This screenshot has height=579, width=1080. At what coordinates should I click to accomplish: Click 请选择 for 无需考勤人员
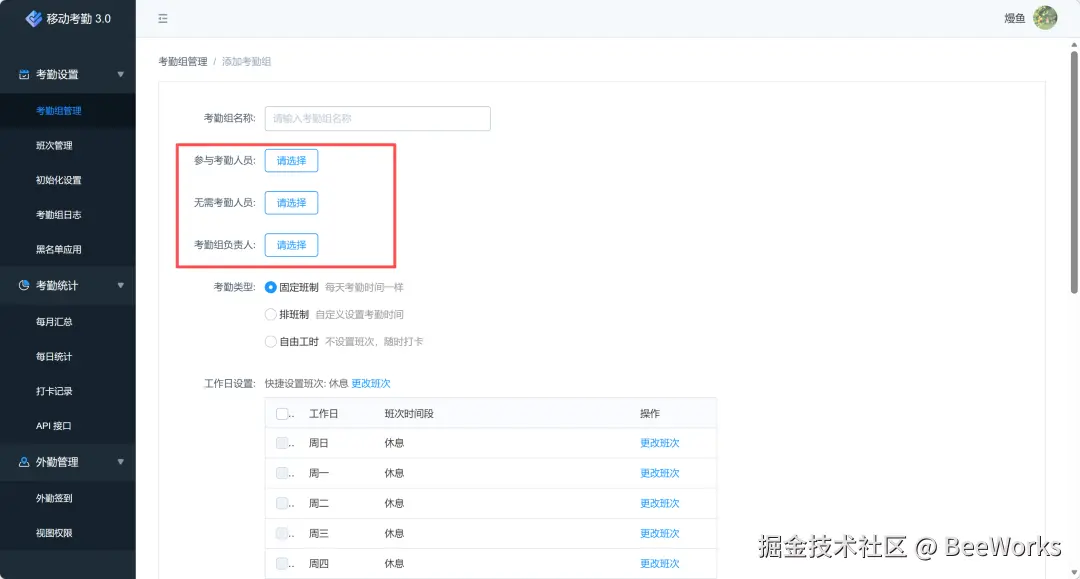tap(291, 203)
